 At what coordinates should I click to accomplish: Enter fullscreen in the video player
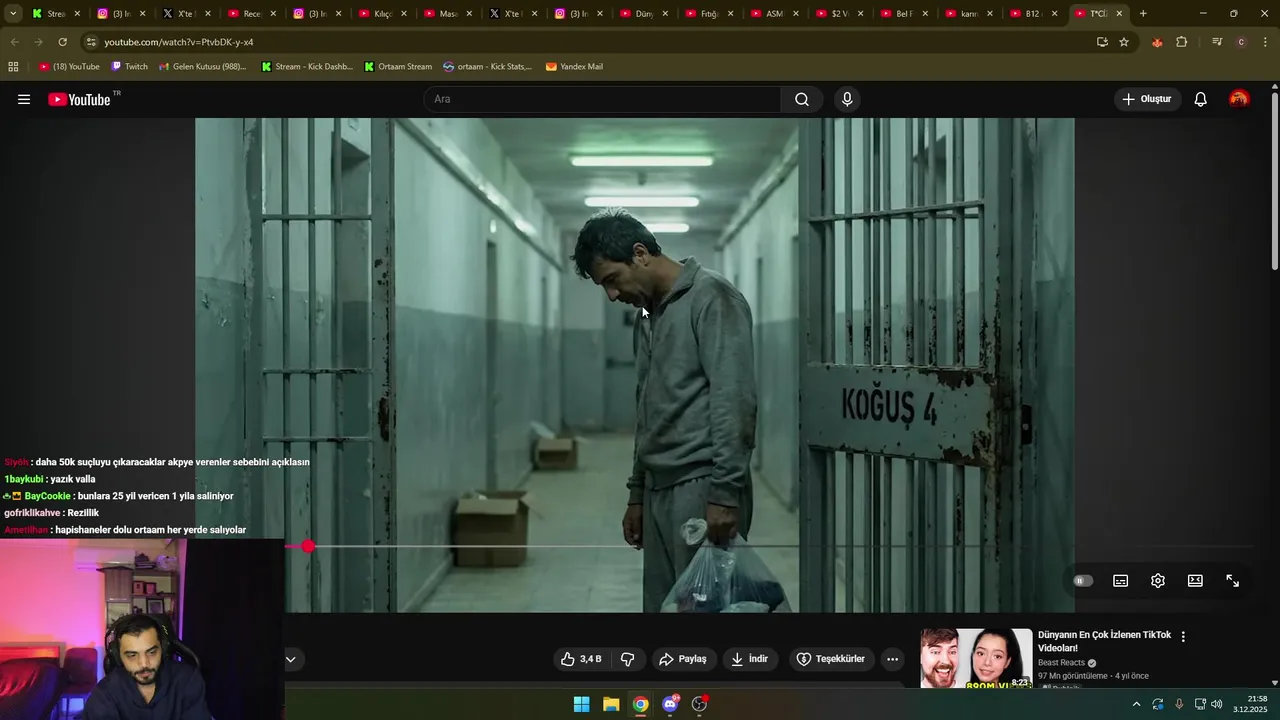(1233, 581)
